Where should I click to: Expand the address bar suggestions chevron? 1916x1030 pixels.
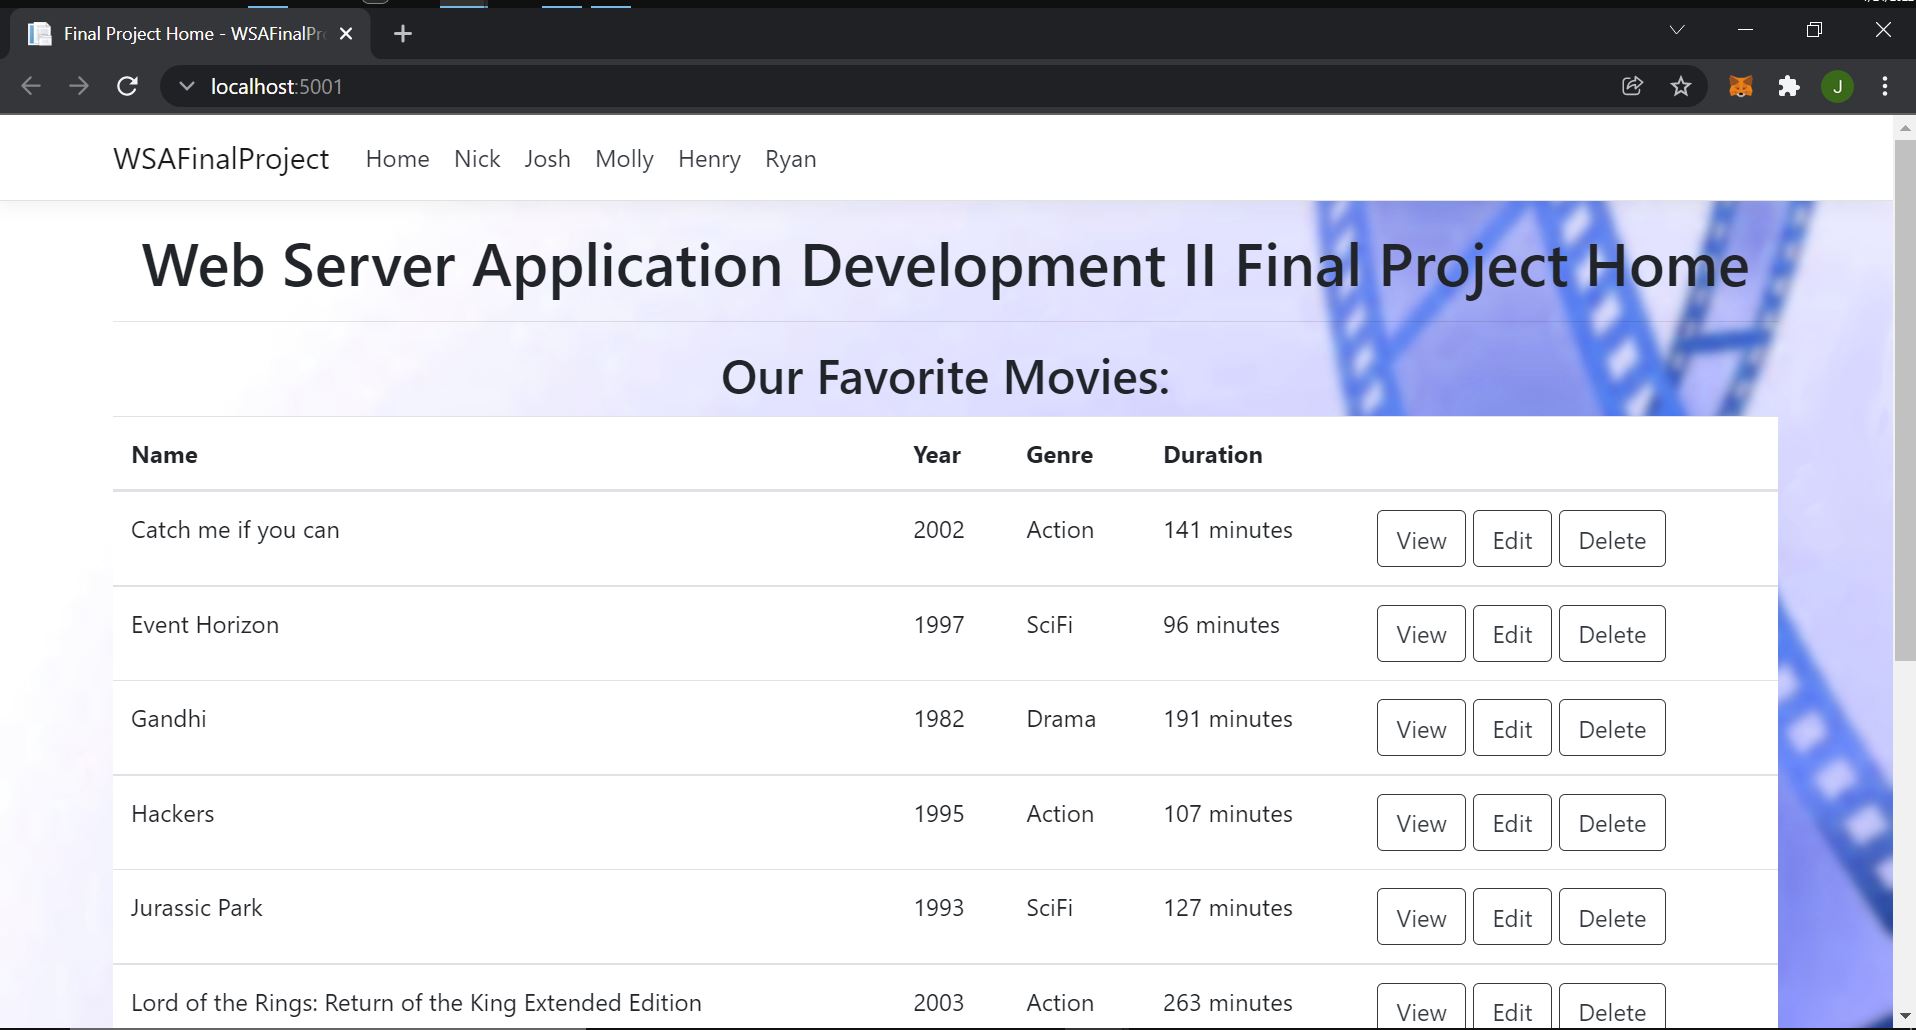(x=186, y=86)
